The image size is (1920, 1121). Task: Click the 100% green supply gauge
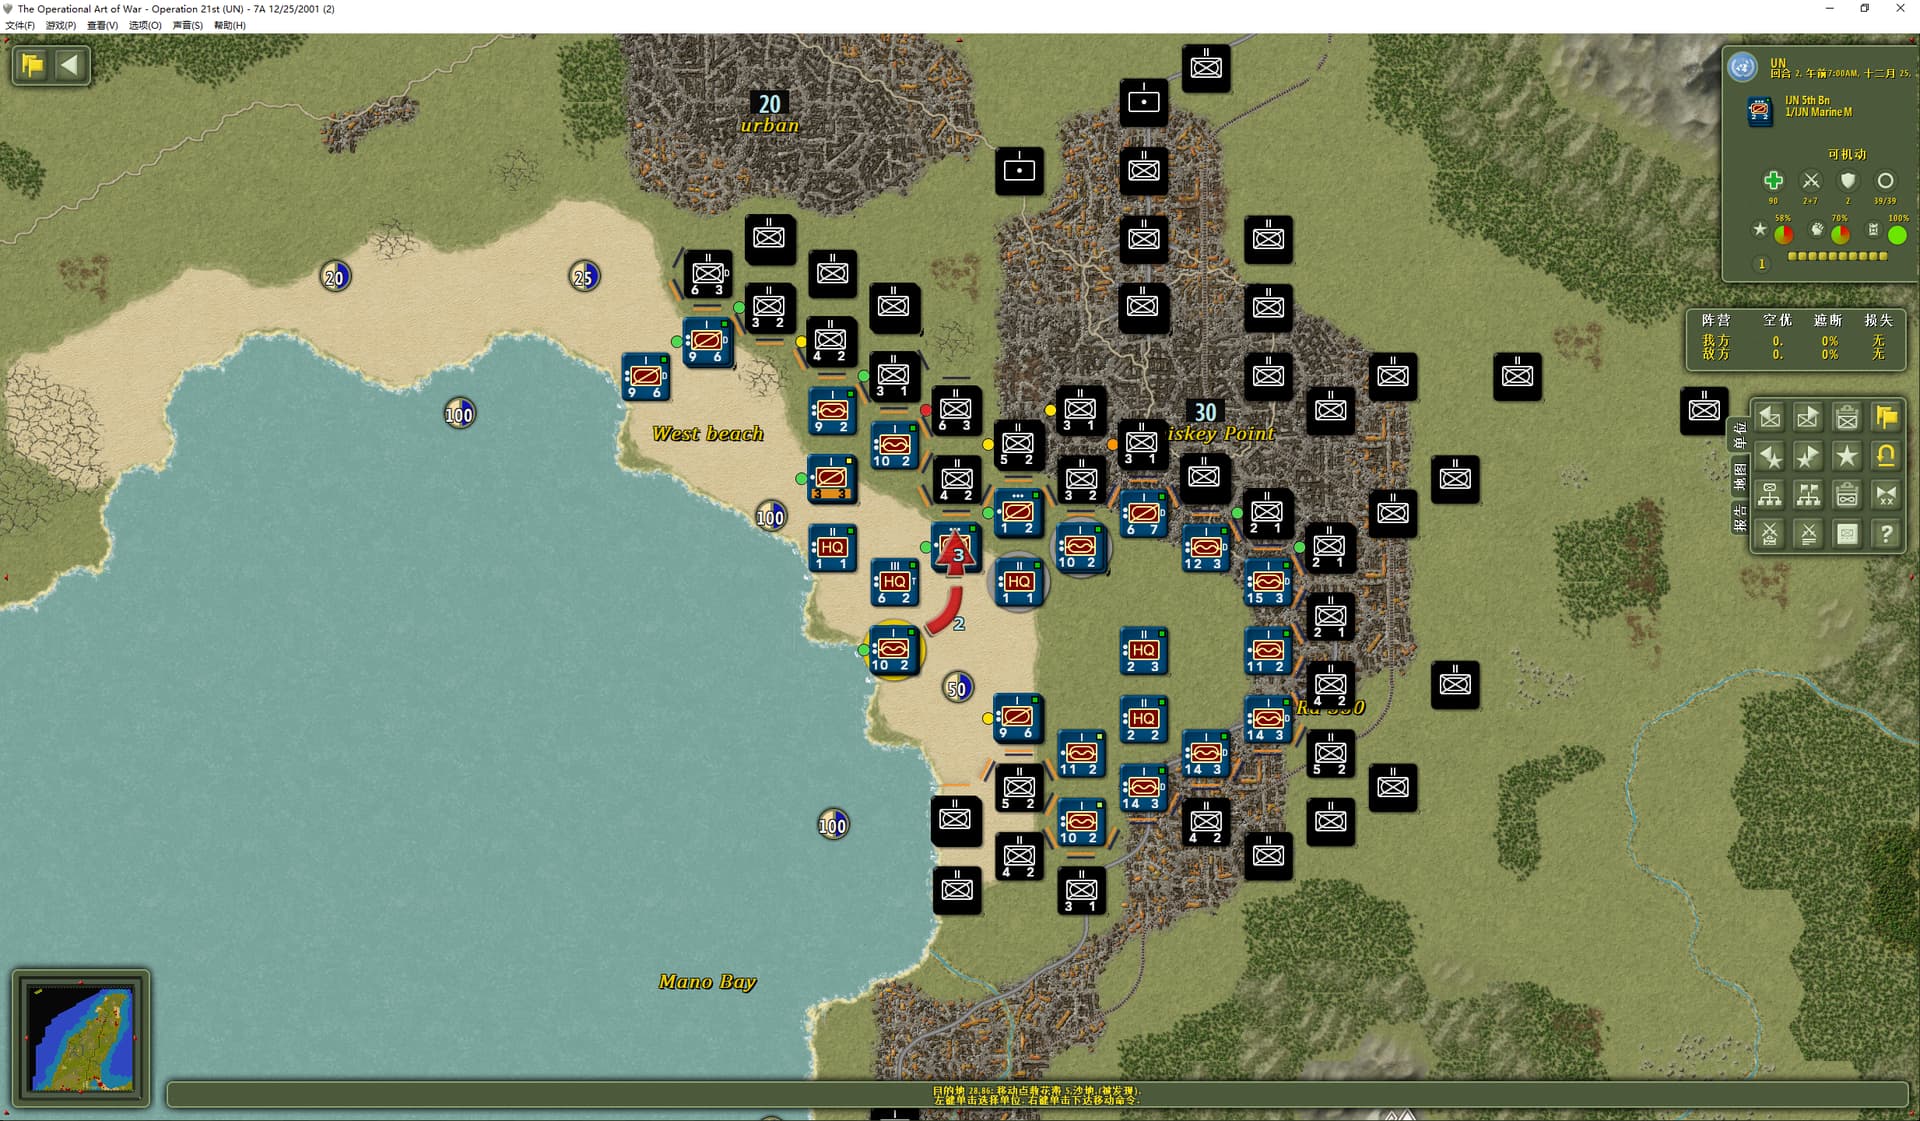pyautogui.click(x=1897, y=235)
